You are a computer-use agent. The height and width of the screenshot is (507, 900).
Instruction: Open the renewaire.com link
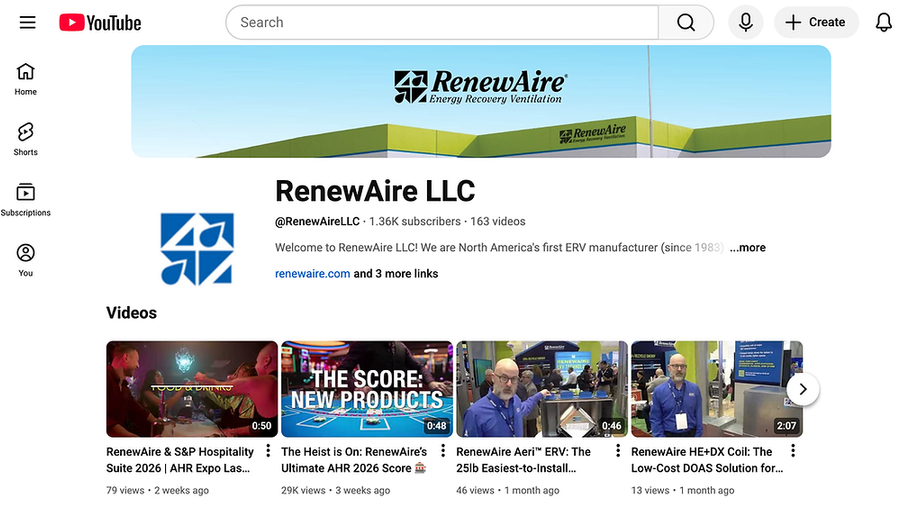pyautogui.click(x=312, y=274)
